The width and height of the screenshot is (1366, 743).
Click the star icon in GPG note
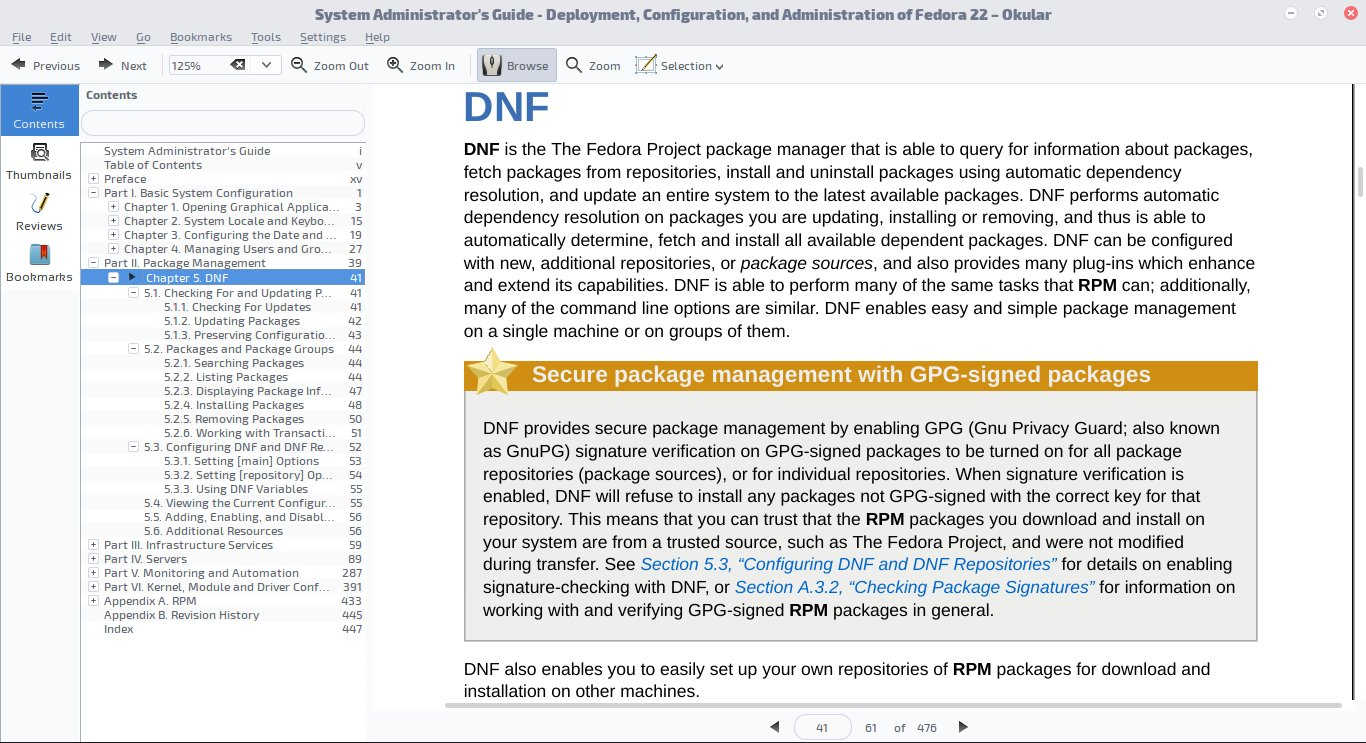492,372
